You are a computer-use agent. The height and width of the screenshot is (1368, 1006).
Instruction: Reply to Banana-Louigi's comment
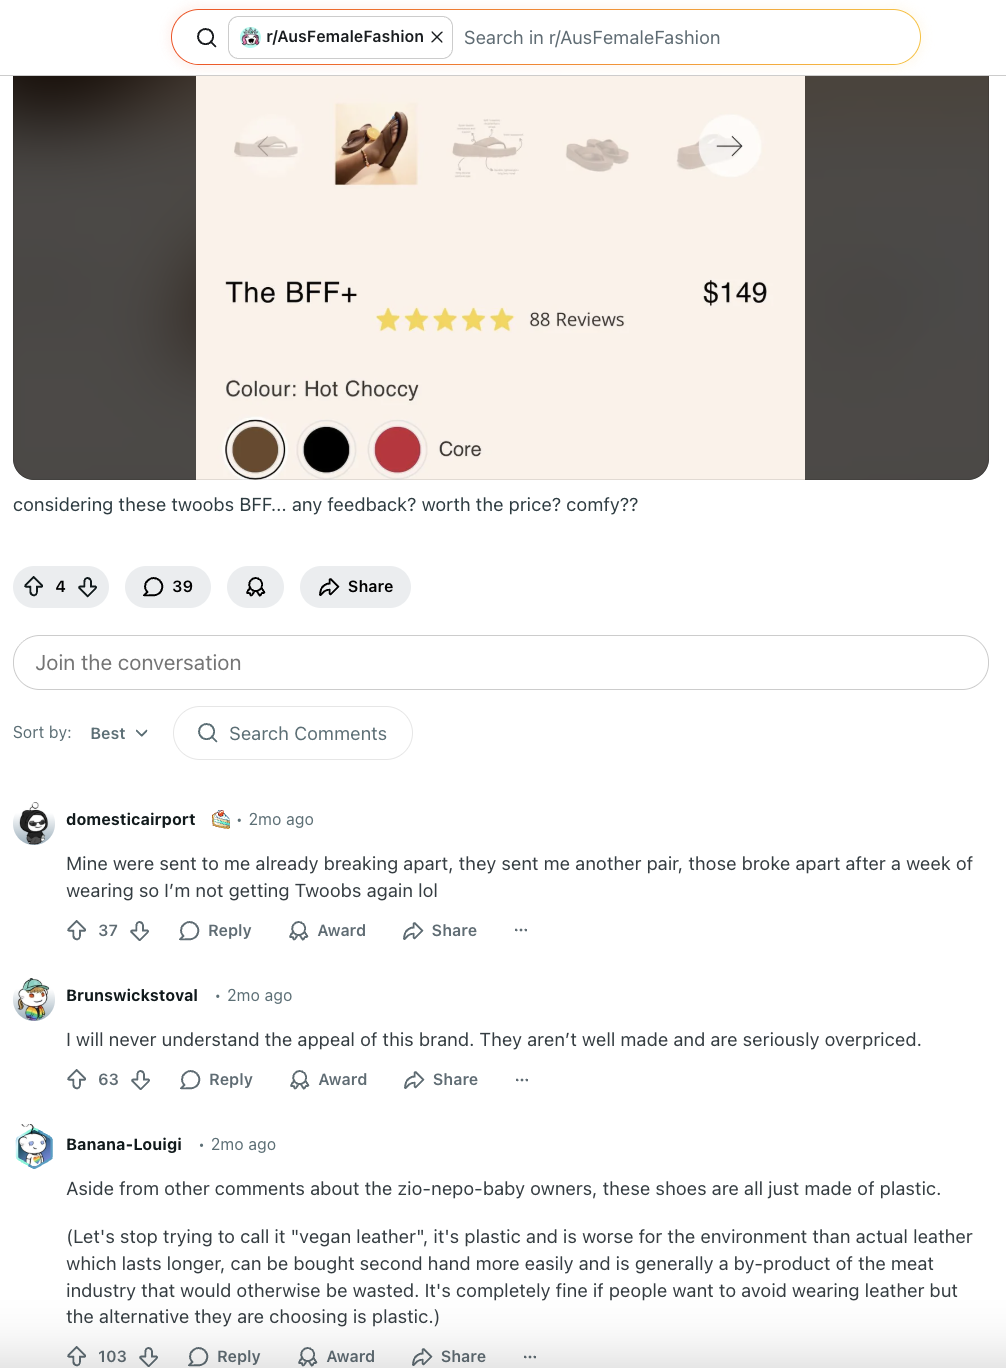click(224, 1356)
